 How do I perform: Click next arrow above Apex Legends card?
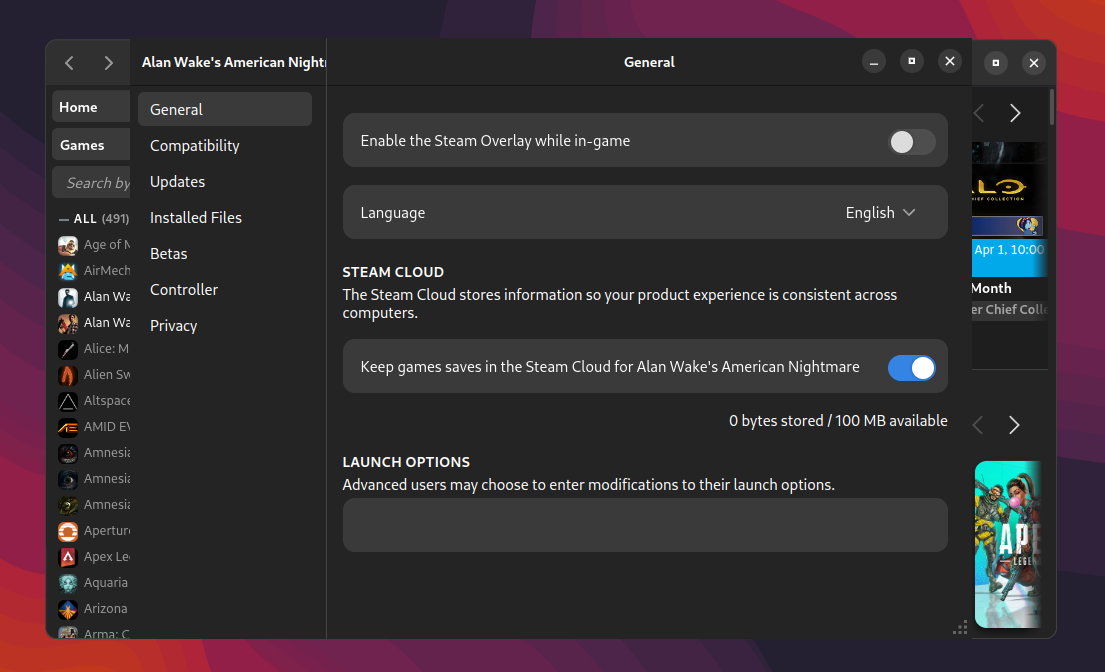point(1014,425)
